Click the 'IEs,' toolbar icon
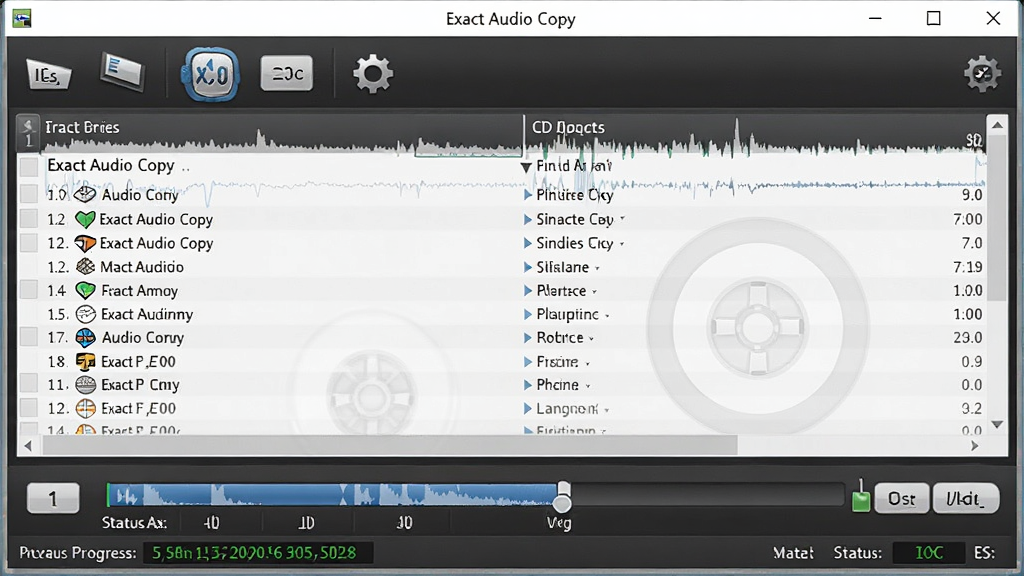Image resolution: width=1024 pixels, height=576 pixels. tap(48, 74)
